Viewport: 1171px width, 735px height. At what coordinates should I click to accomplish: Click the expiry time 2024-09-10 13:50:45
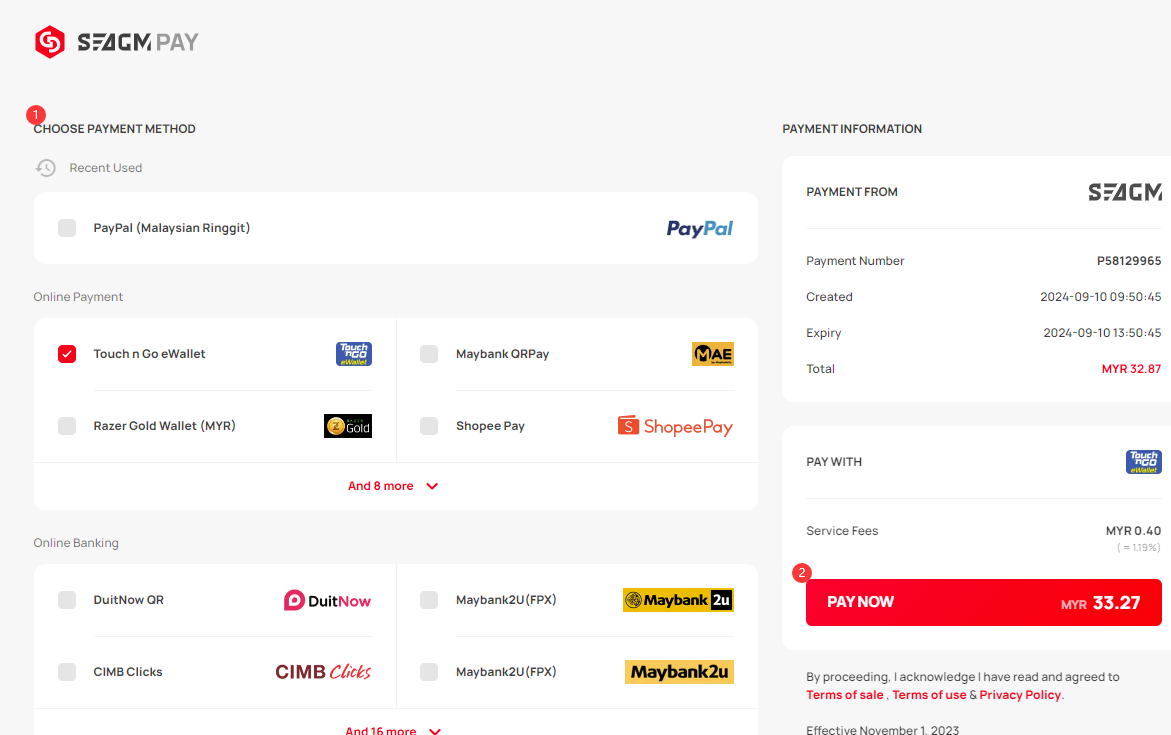[1102, 332]
